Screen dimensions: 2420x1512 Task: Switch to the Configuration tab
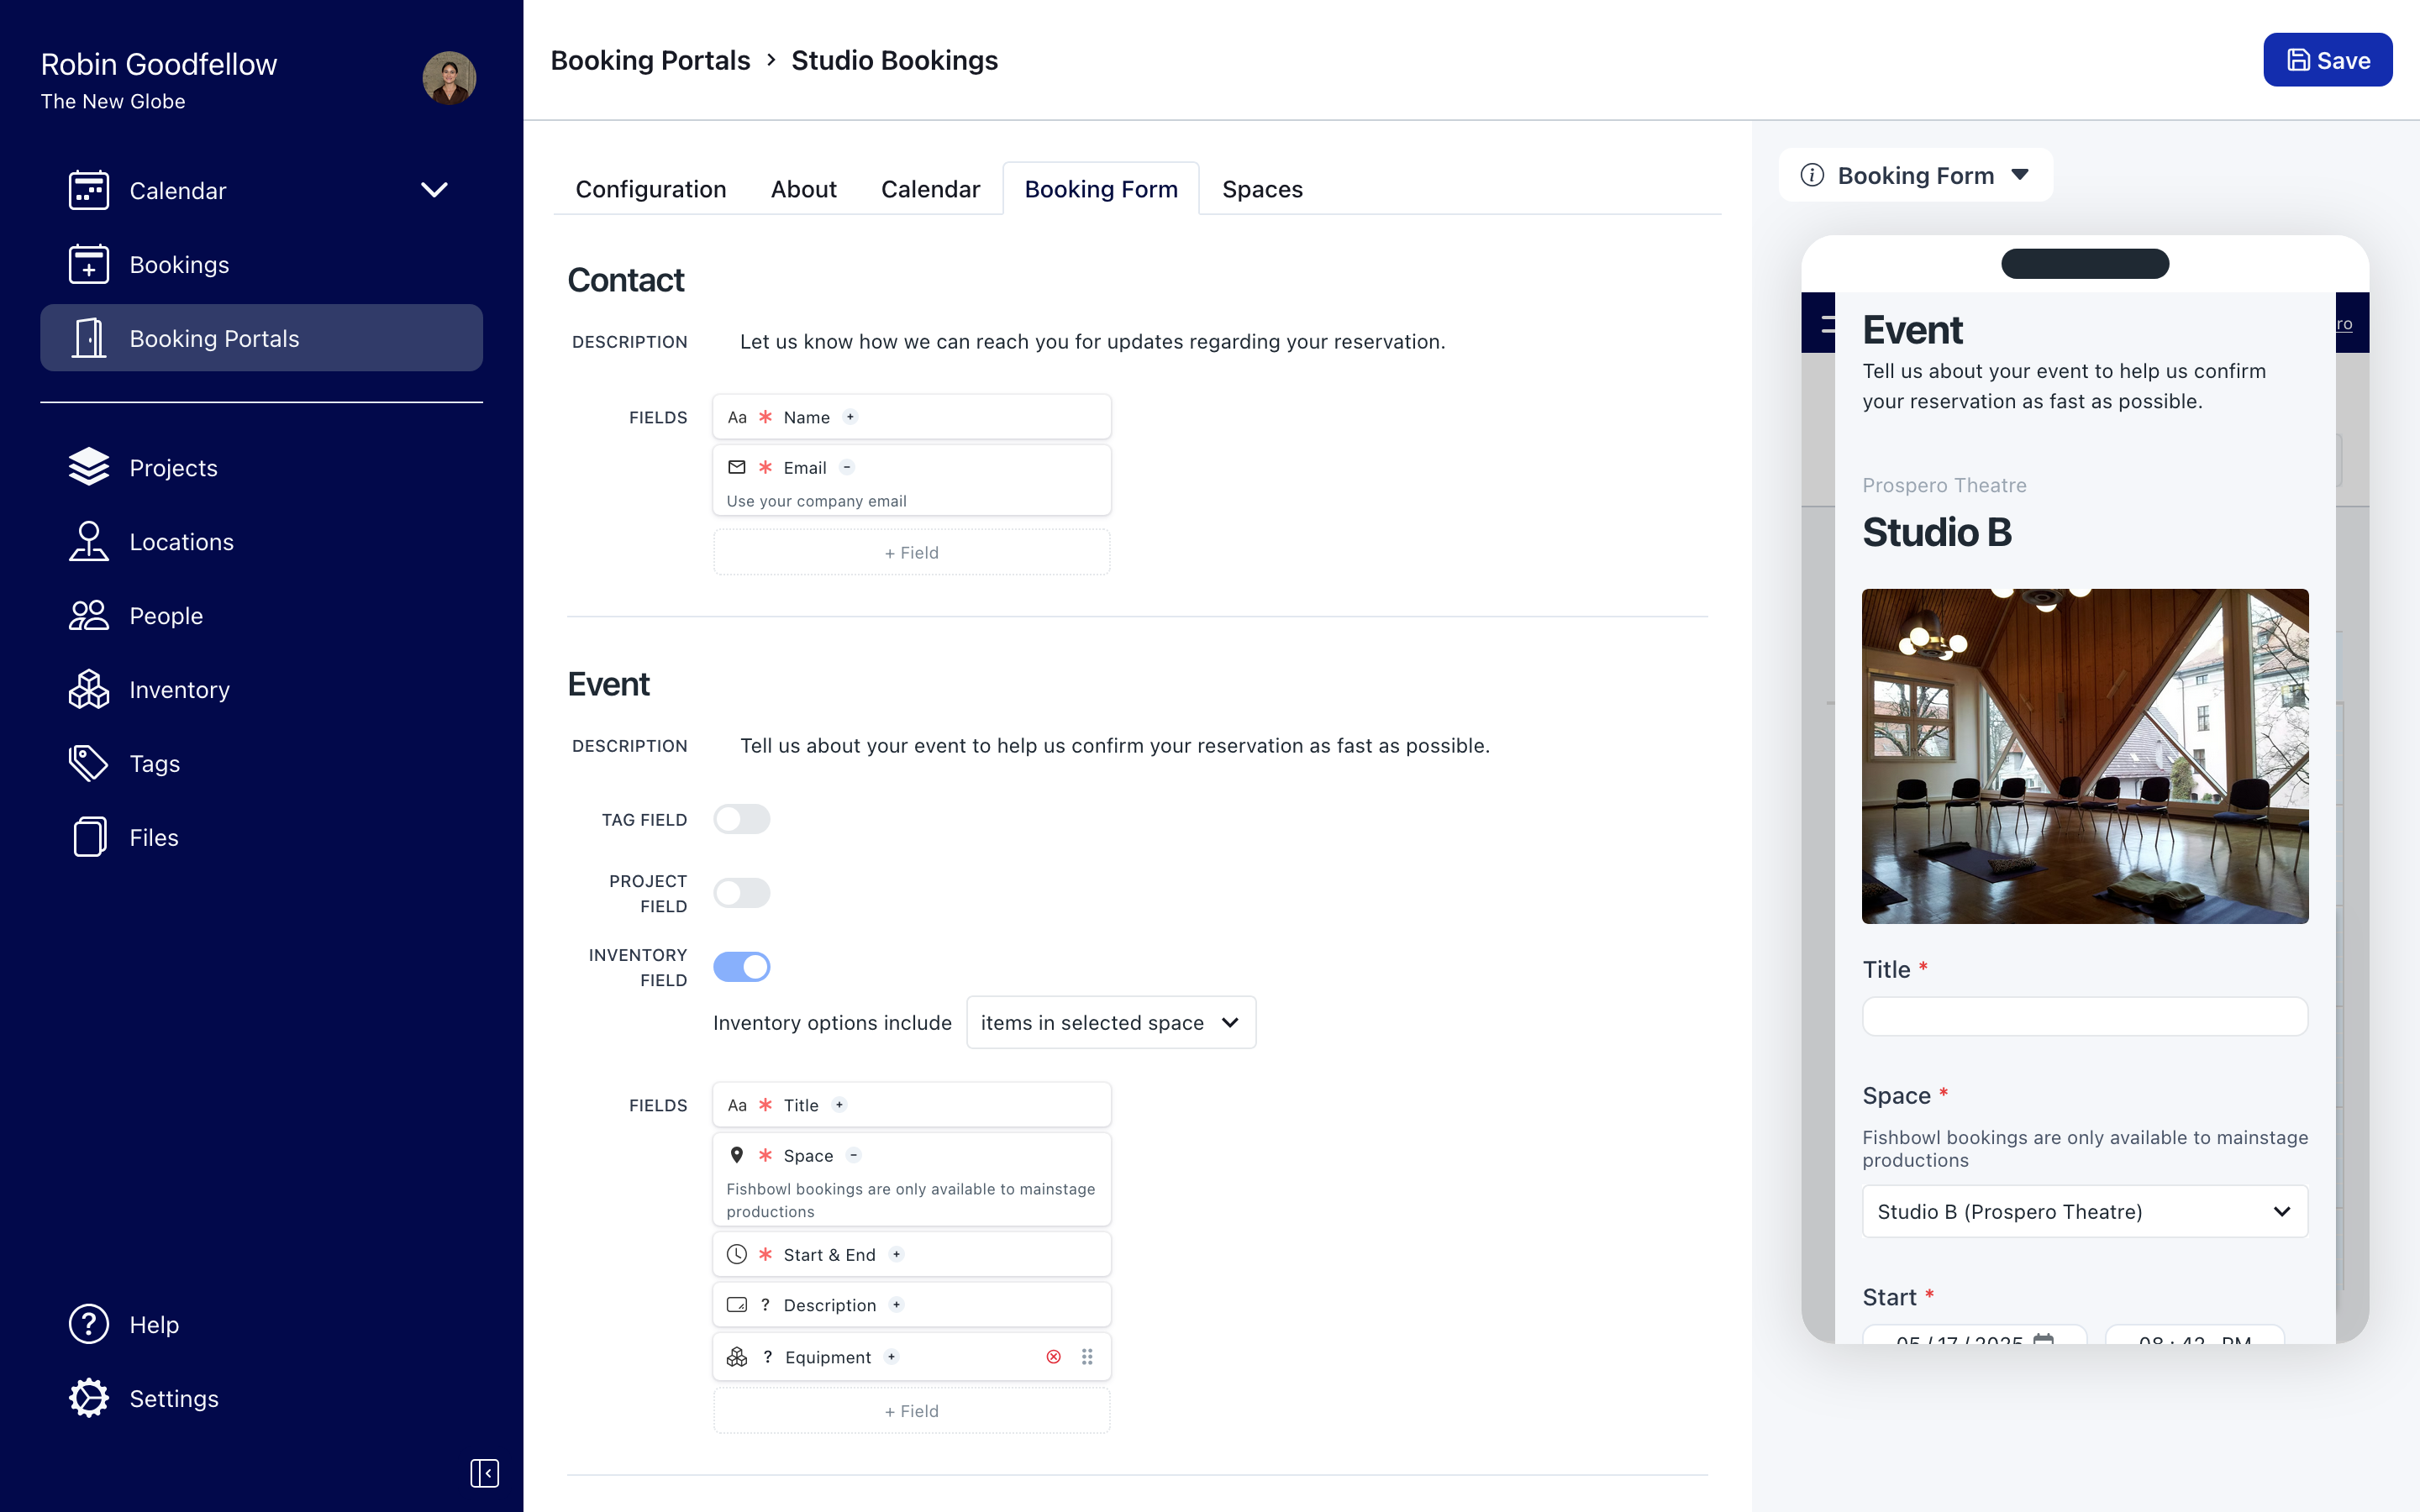point(650,189)
